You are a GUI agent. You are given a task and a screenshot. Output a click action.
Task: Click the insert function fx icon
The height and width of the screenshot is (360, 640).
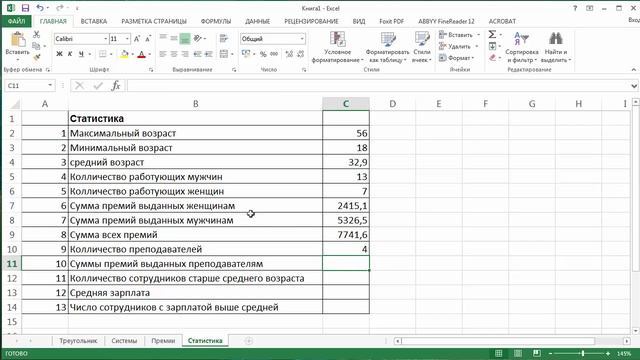pos(116,86)
